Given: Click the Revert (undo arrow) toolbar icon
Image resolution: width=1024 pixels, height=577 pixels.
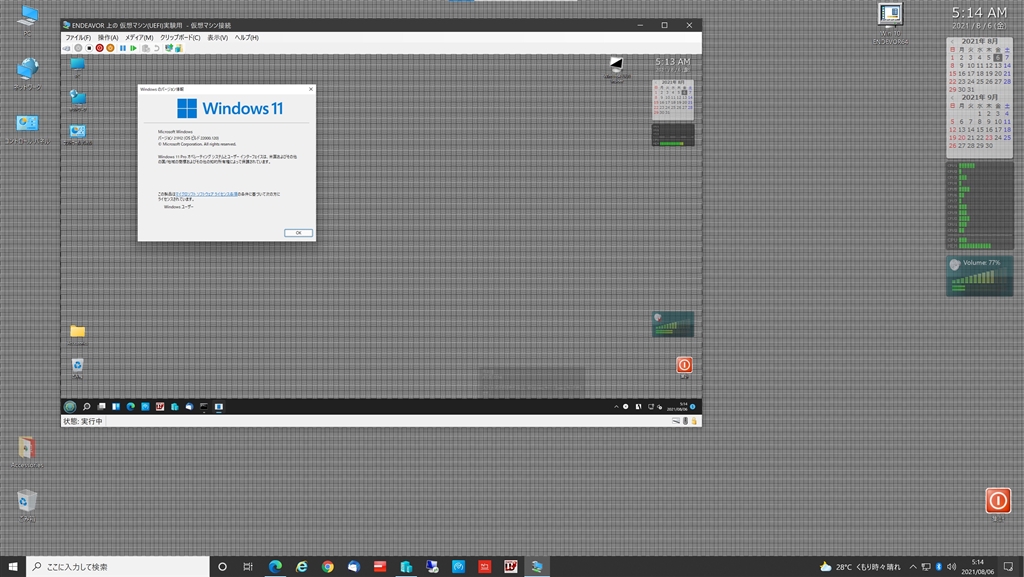Looking at the screenshot, I should (157, 48).
